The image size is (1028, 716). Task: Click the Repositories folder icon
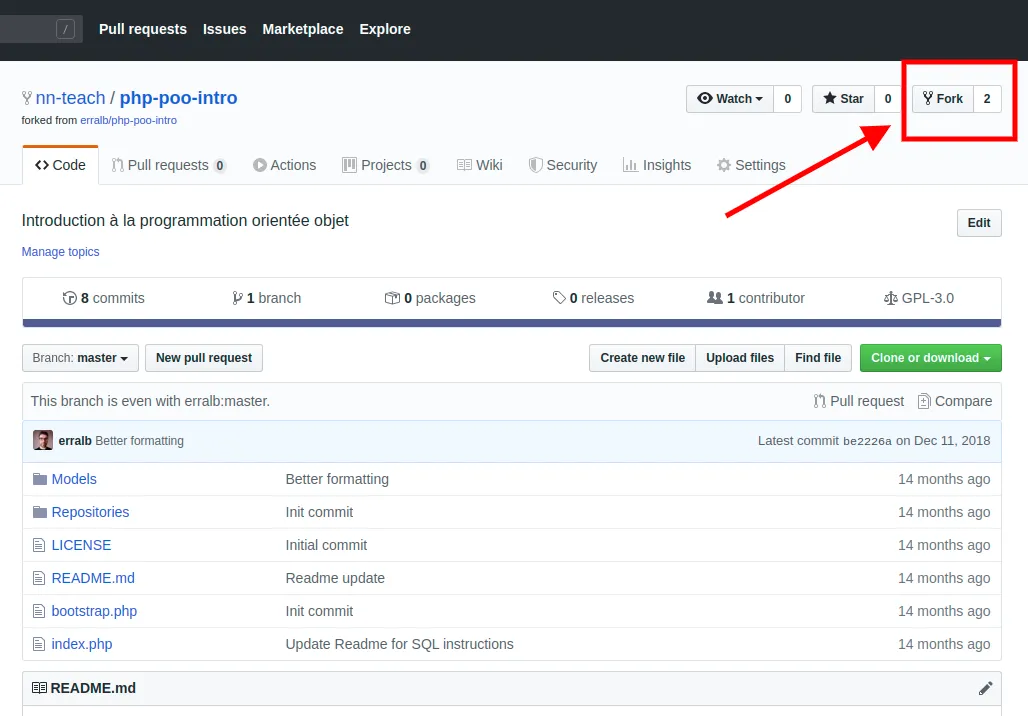pos(40,512)
